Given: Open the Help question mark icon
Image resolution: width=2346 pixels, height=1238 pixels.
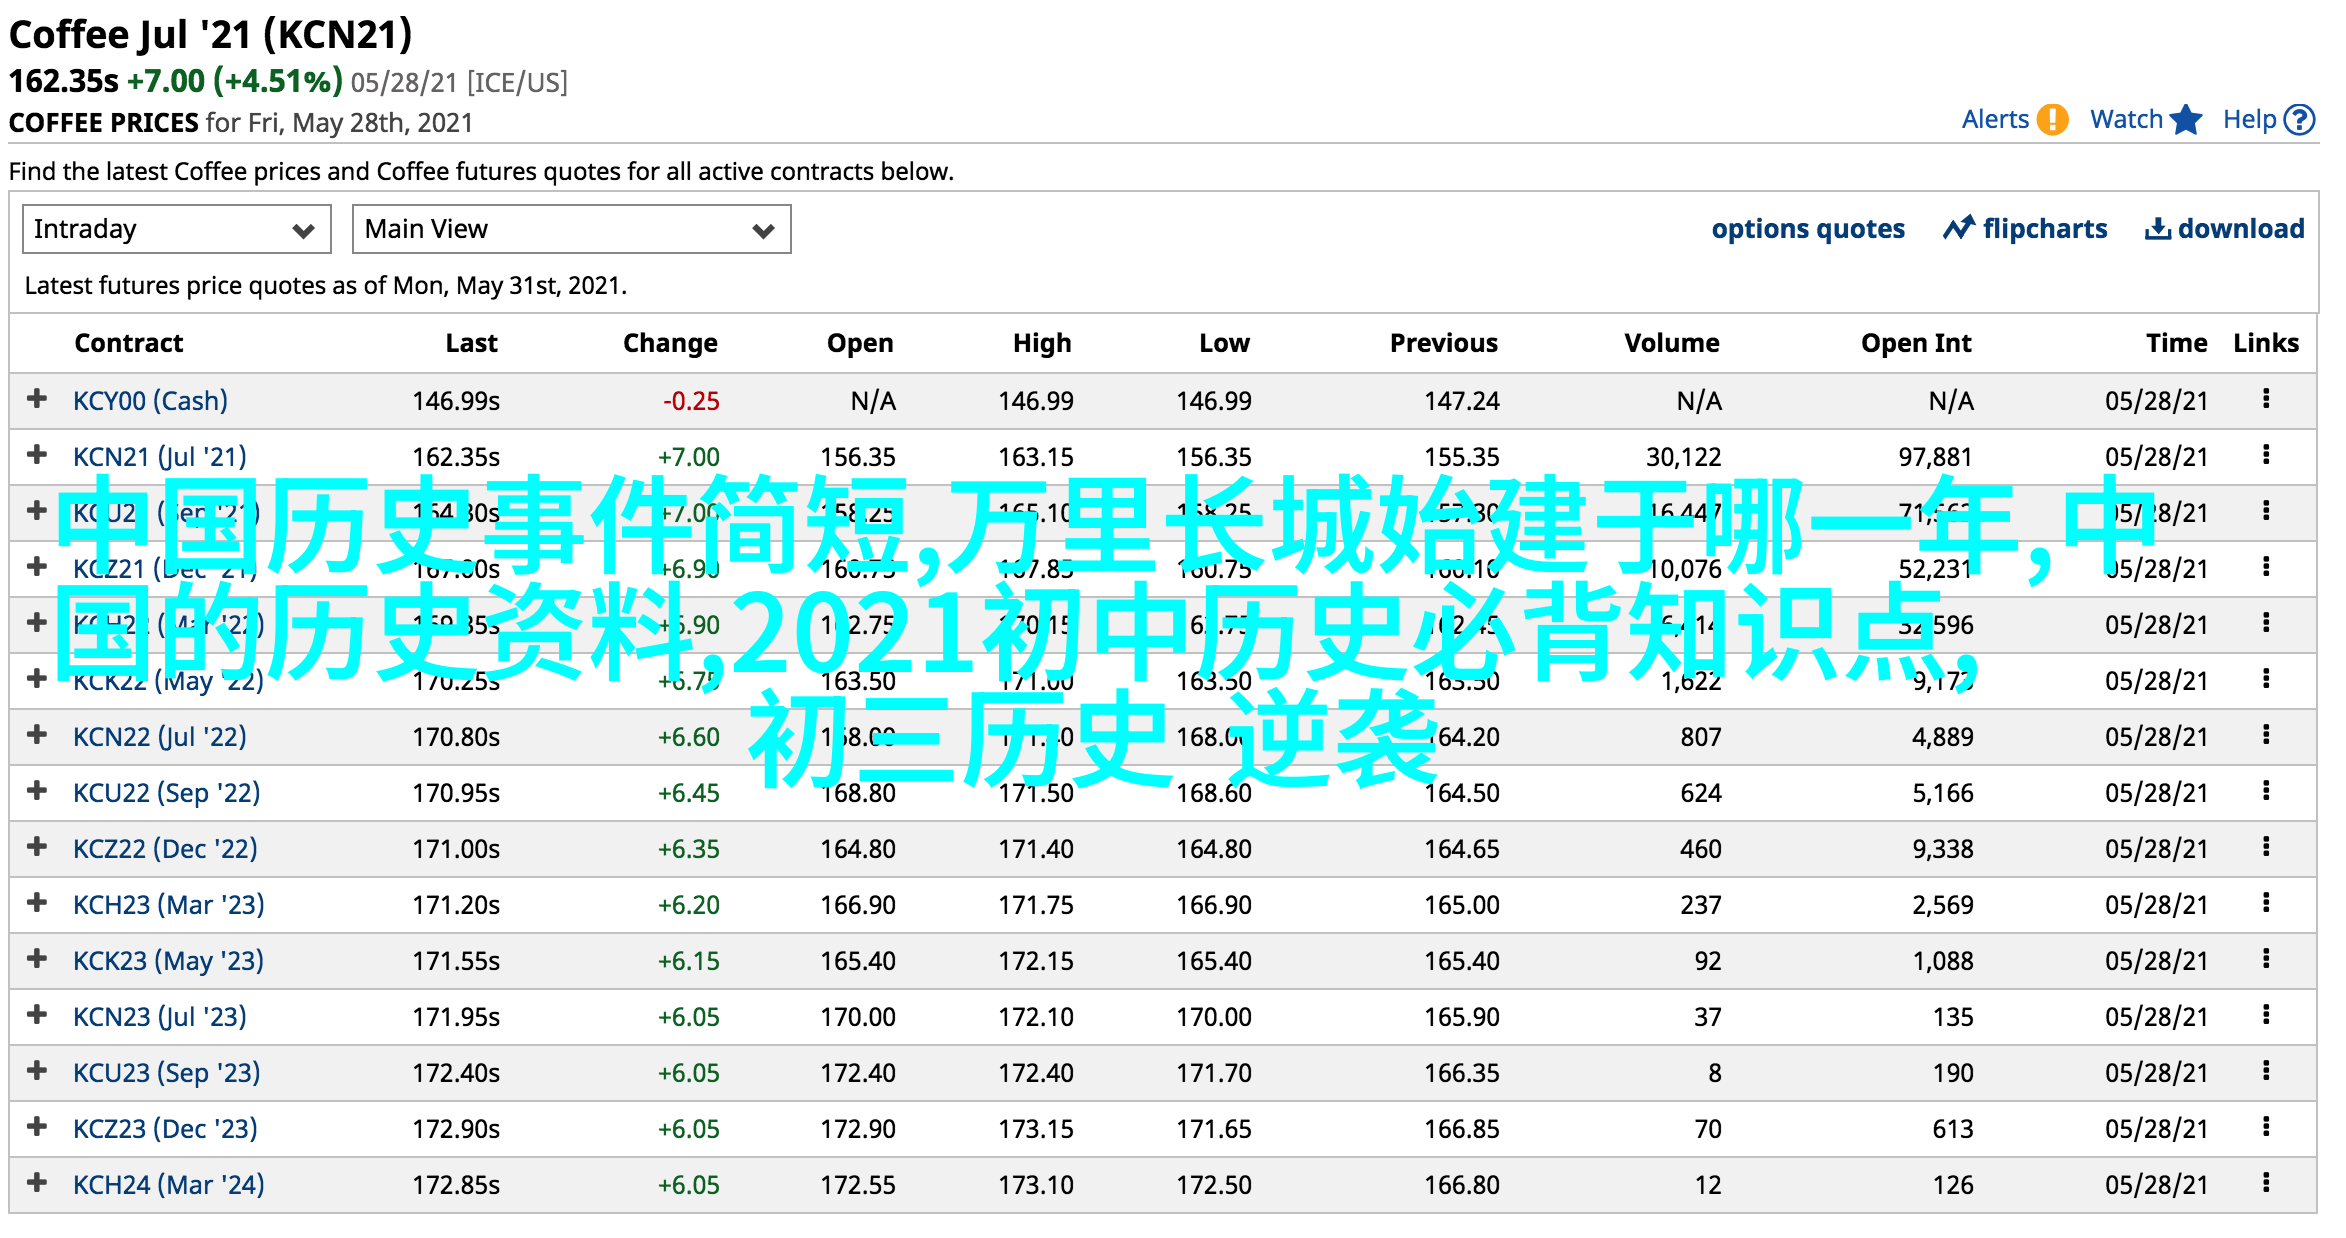Looking at the screenshot, I should point(2301,120).
